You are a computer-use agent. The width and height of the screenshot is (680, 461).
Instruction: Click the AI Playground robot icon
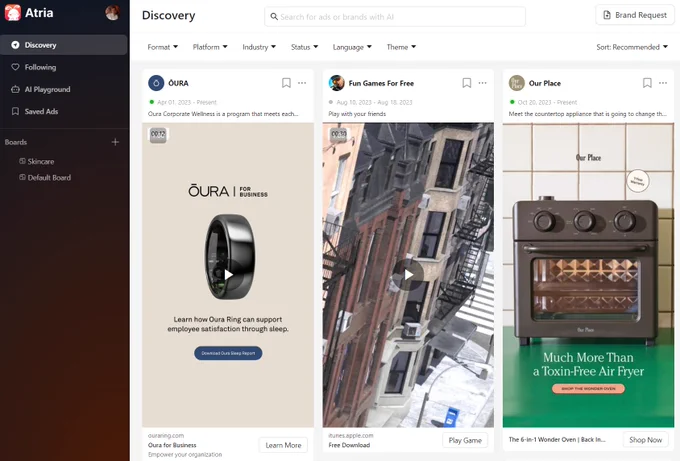[x=15, y=89]
